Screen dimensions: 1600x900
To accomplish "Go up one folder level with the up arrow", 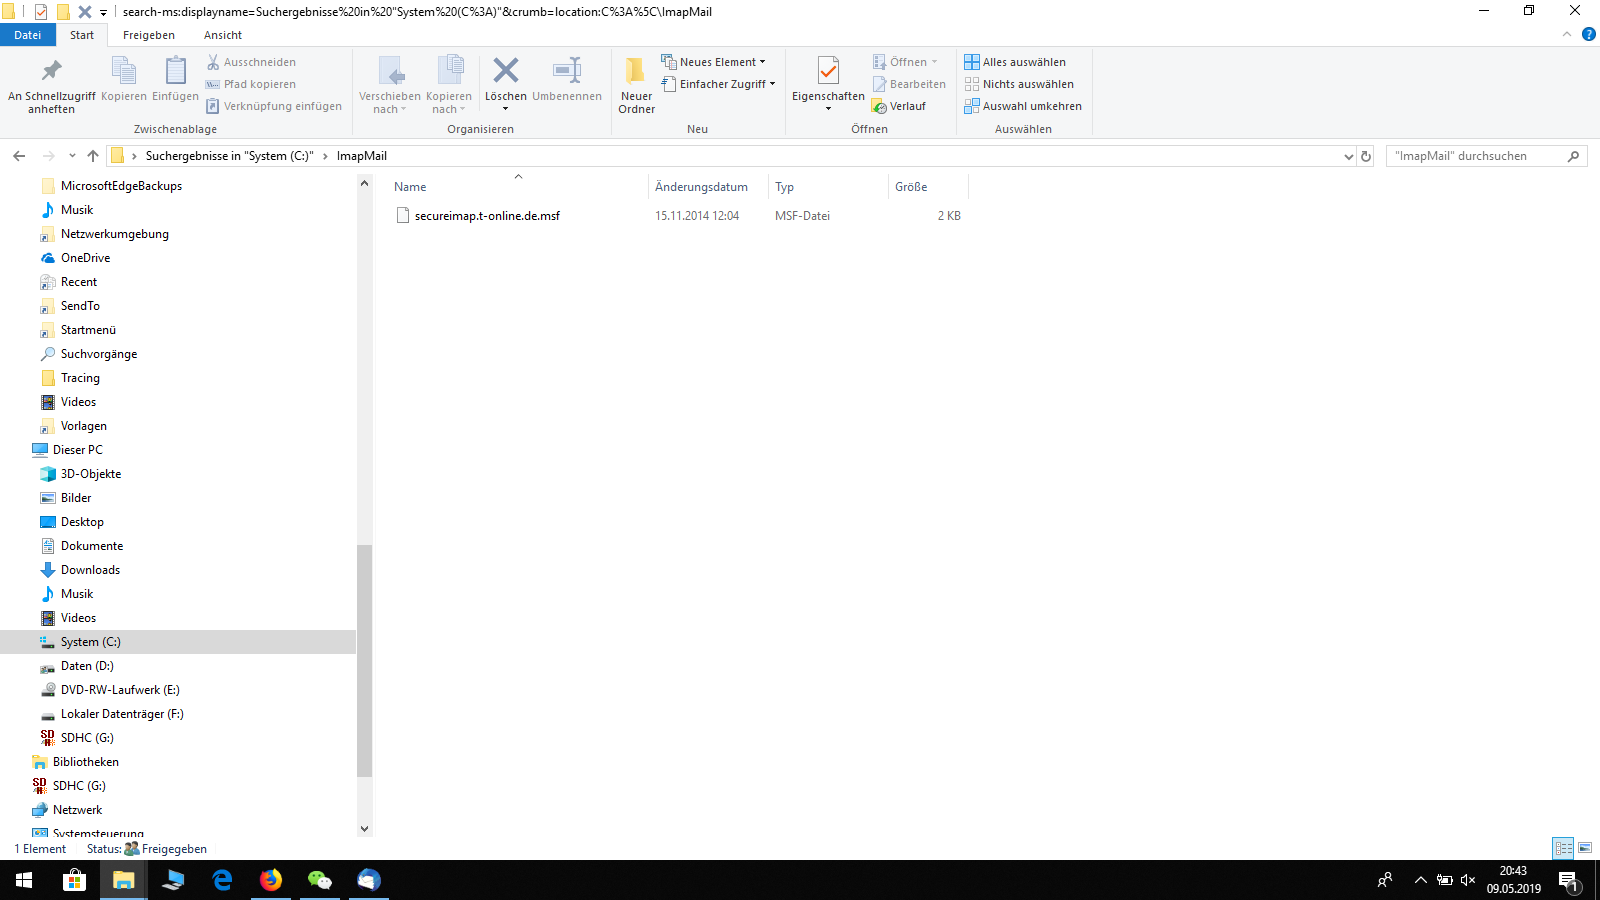I will [x=93, y=156].
